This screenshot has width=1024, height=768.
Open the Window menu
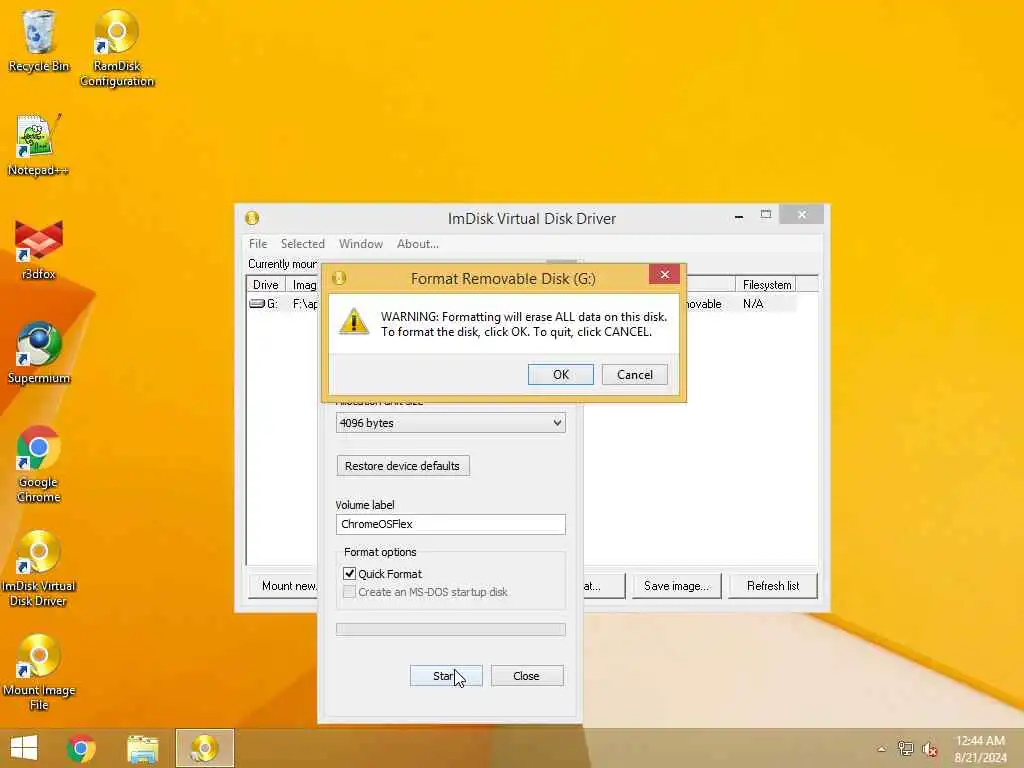point(360,244)
